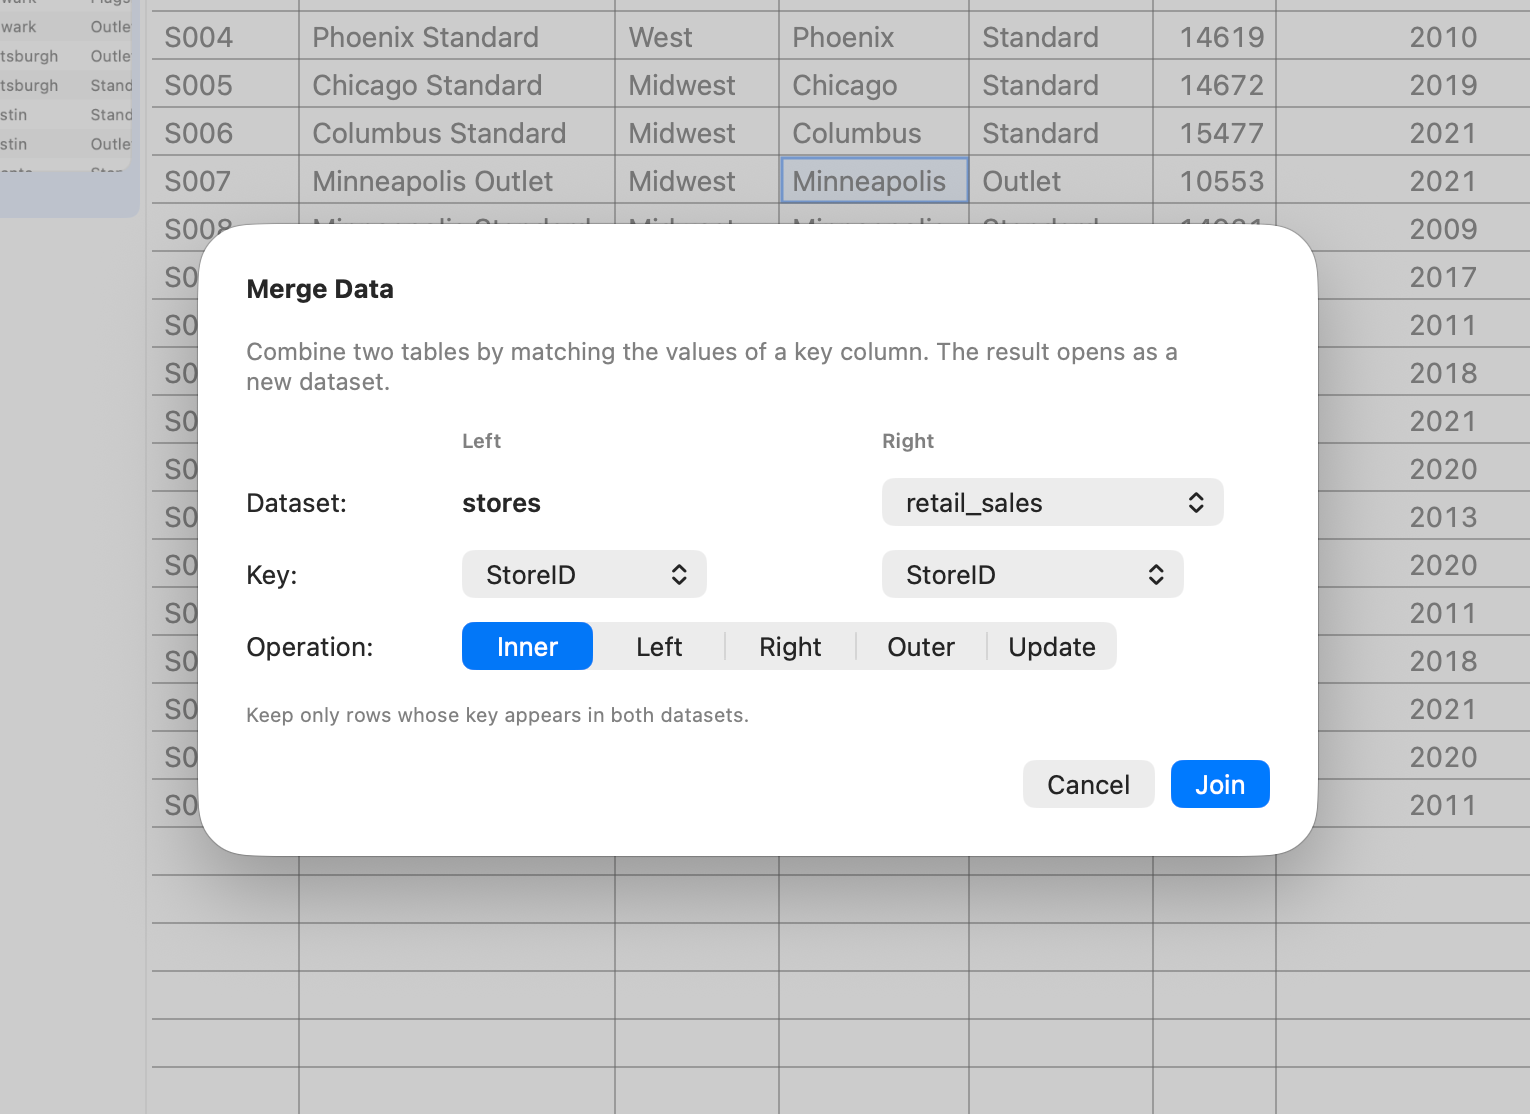The width and height of the screenshot is (1530, 1114).
Task: Click the Chicago Standard cell
Action: (x=457, y=85)
